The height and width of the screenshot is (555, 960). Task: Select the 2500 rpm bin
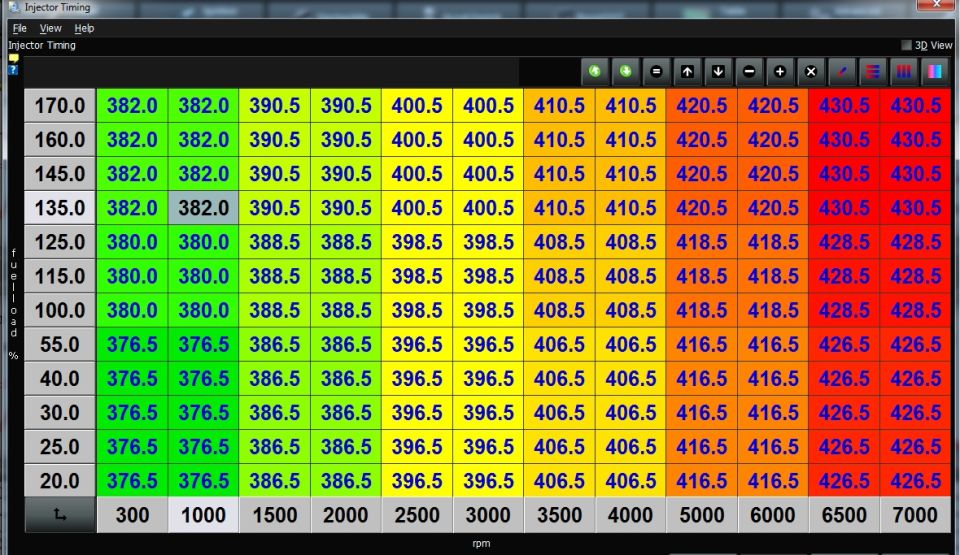[417, 515]
